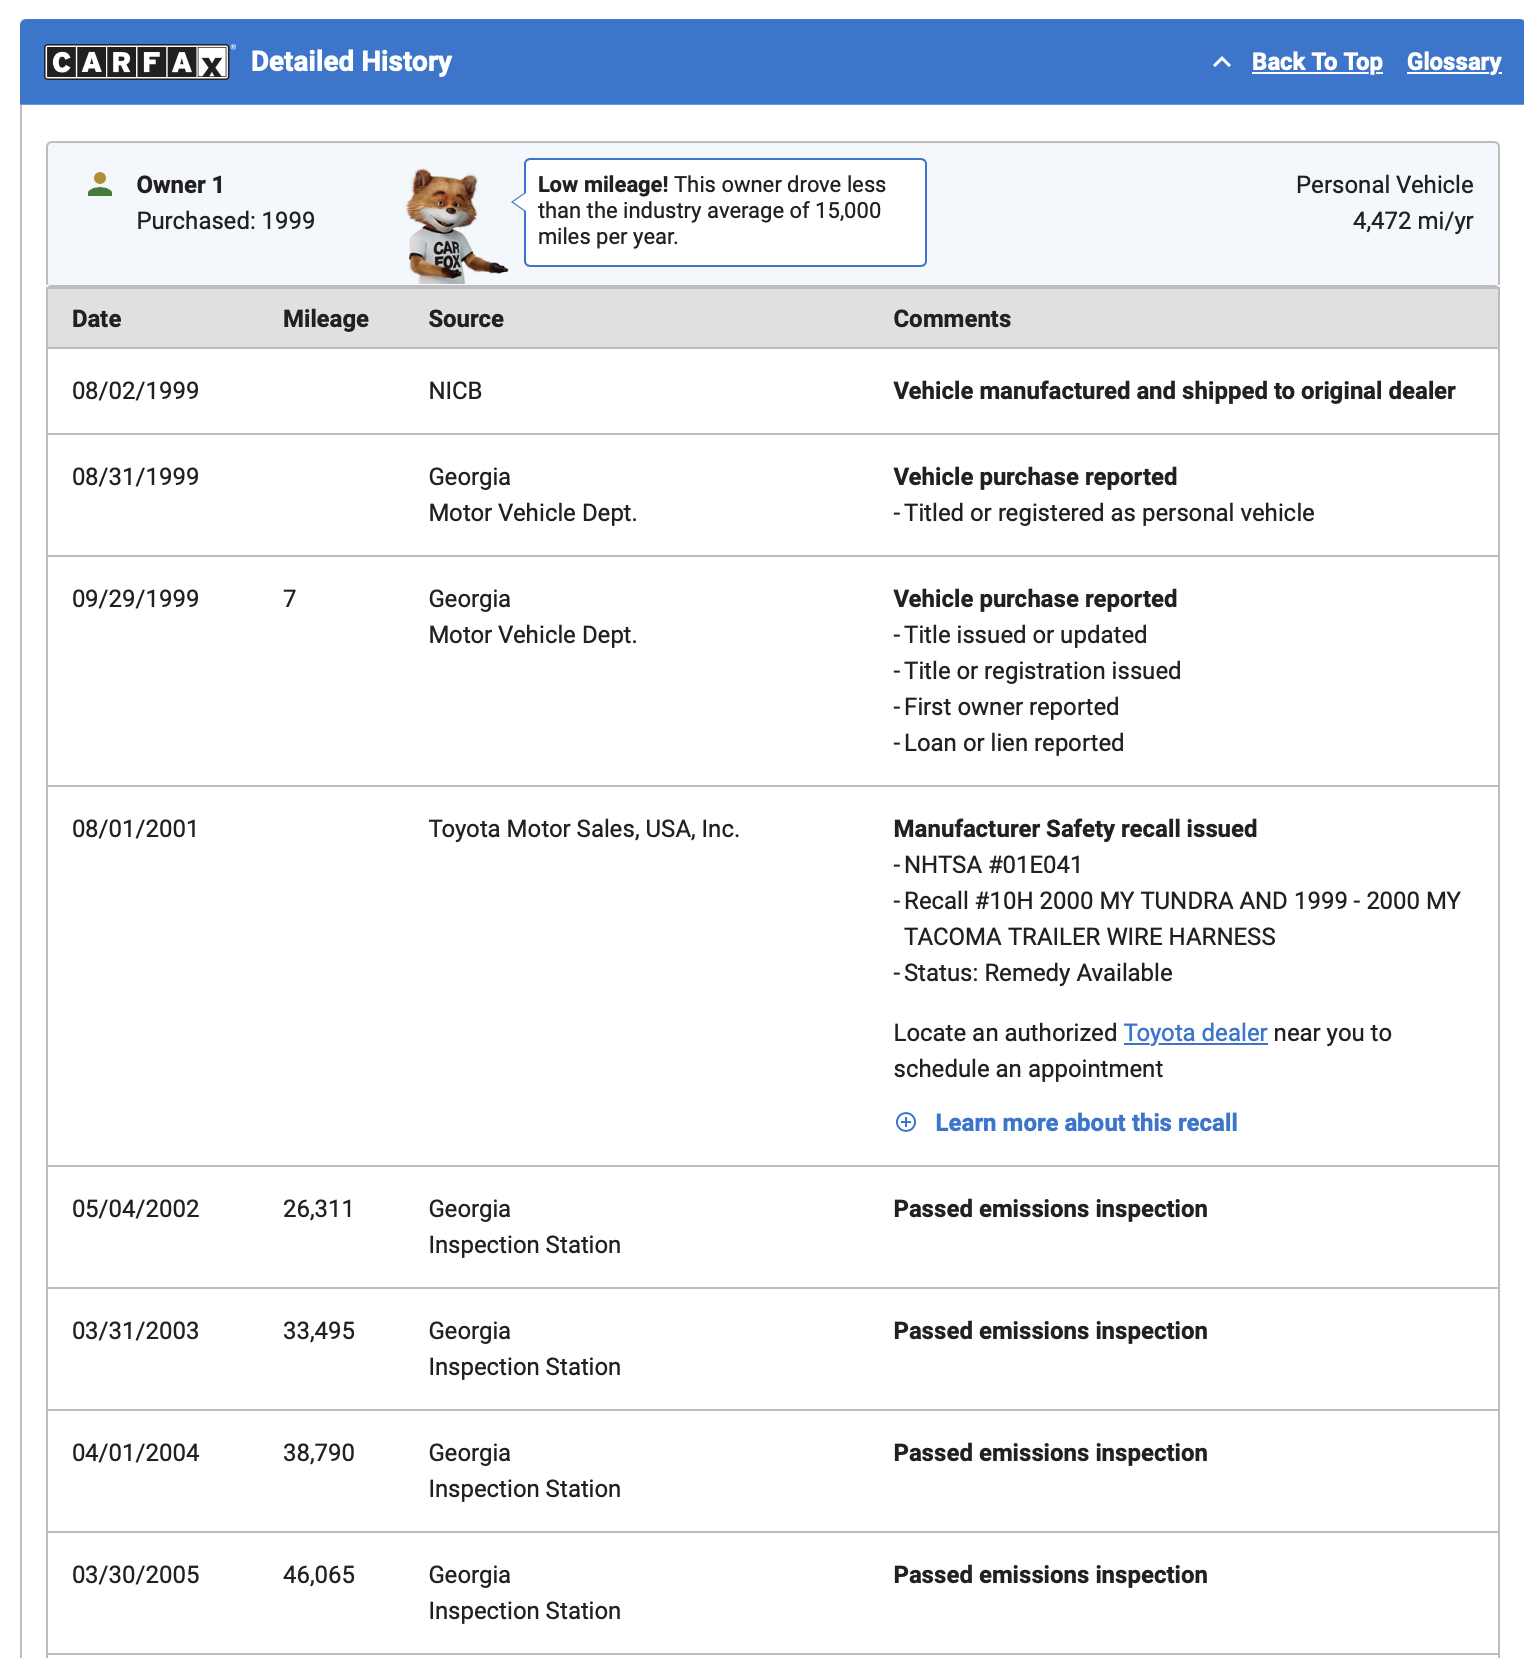The image size is (1524, 1658).
Task: Click the Comments column header
Action: (x=952, y=319)
